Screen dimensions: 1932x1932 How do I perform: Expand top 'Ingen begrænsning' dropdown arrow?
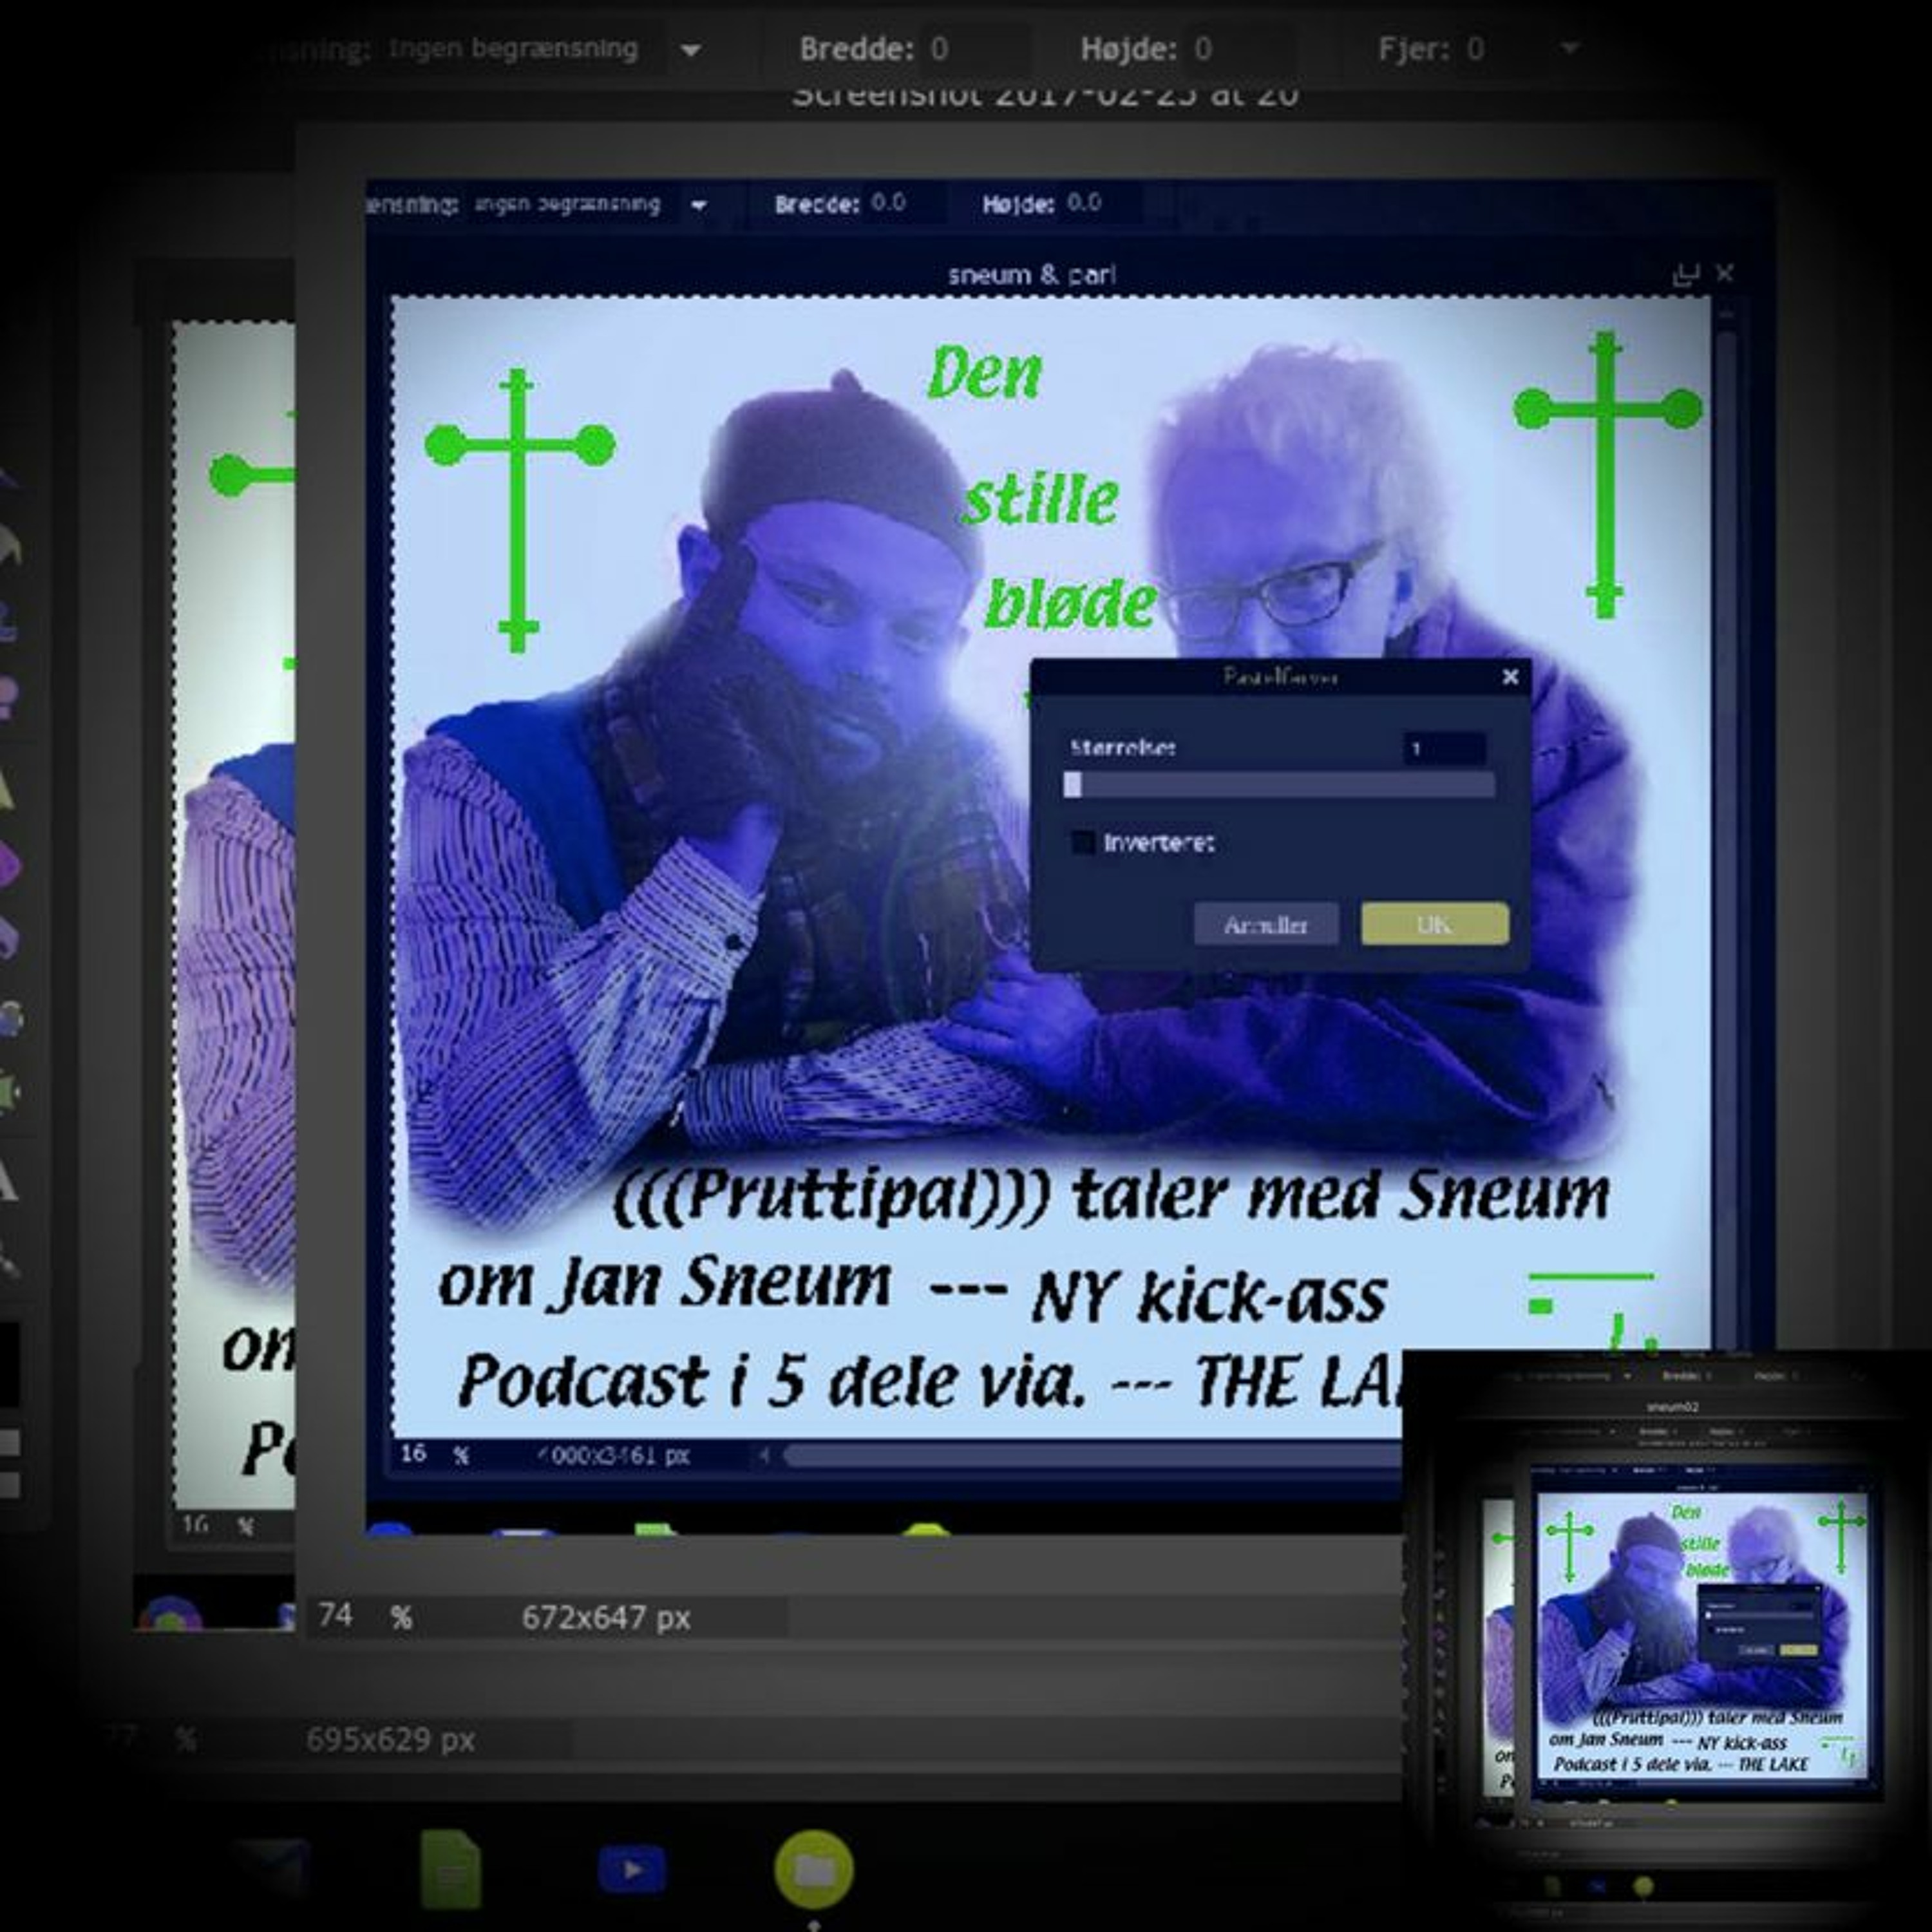[690, 50]
